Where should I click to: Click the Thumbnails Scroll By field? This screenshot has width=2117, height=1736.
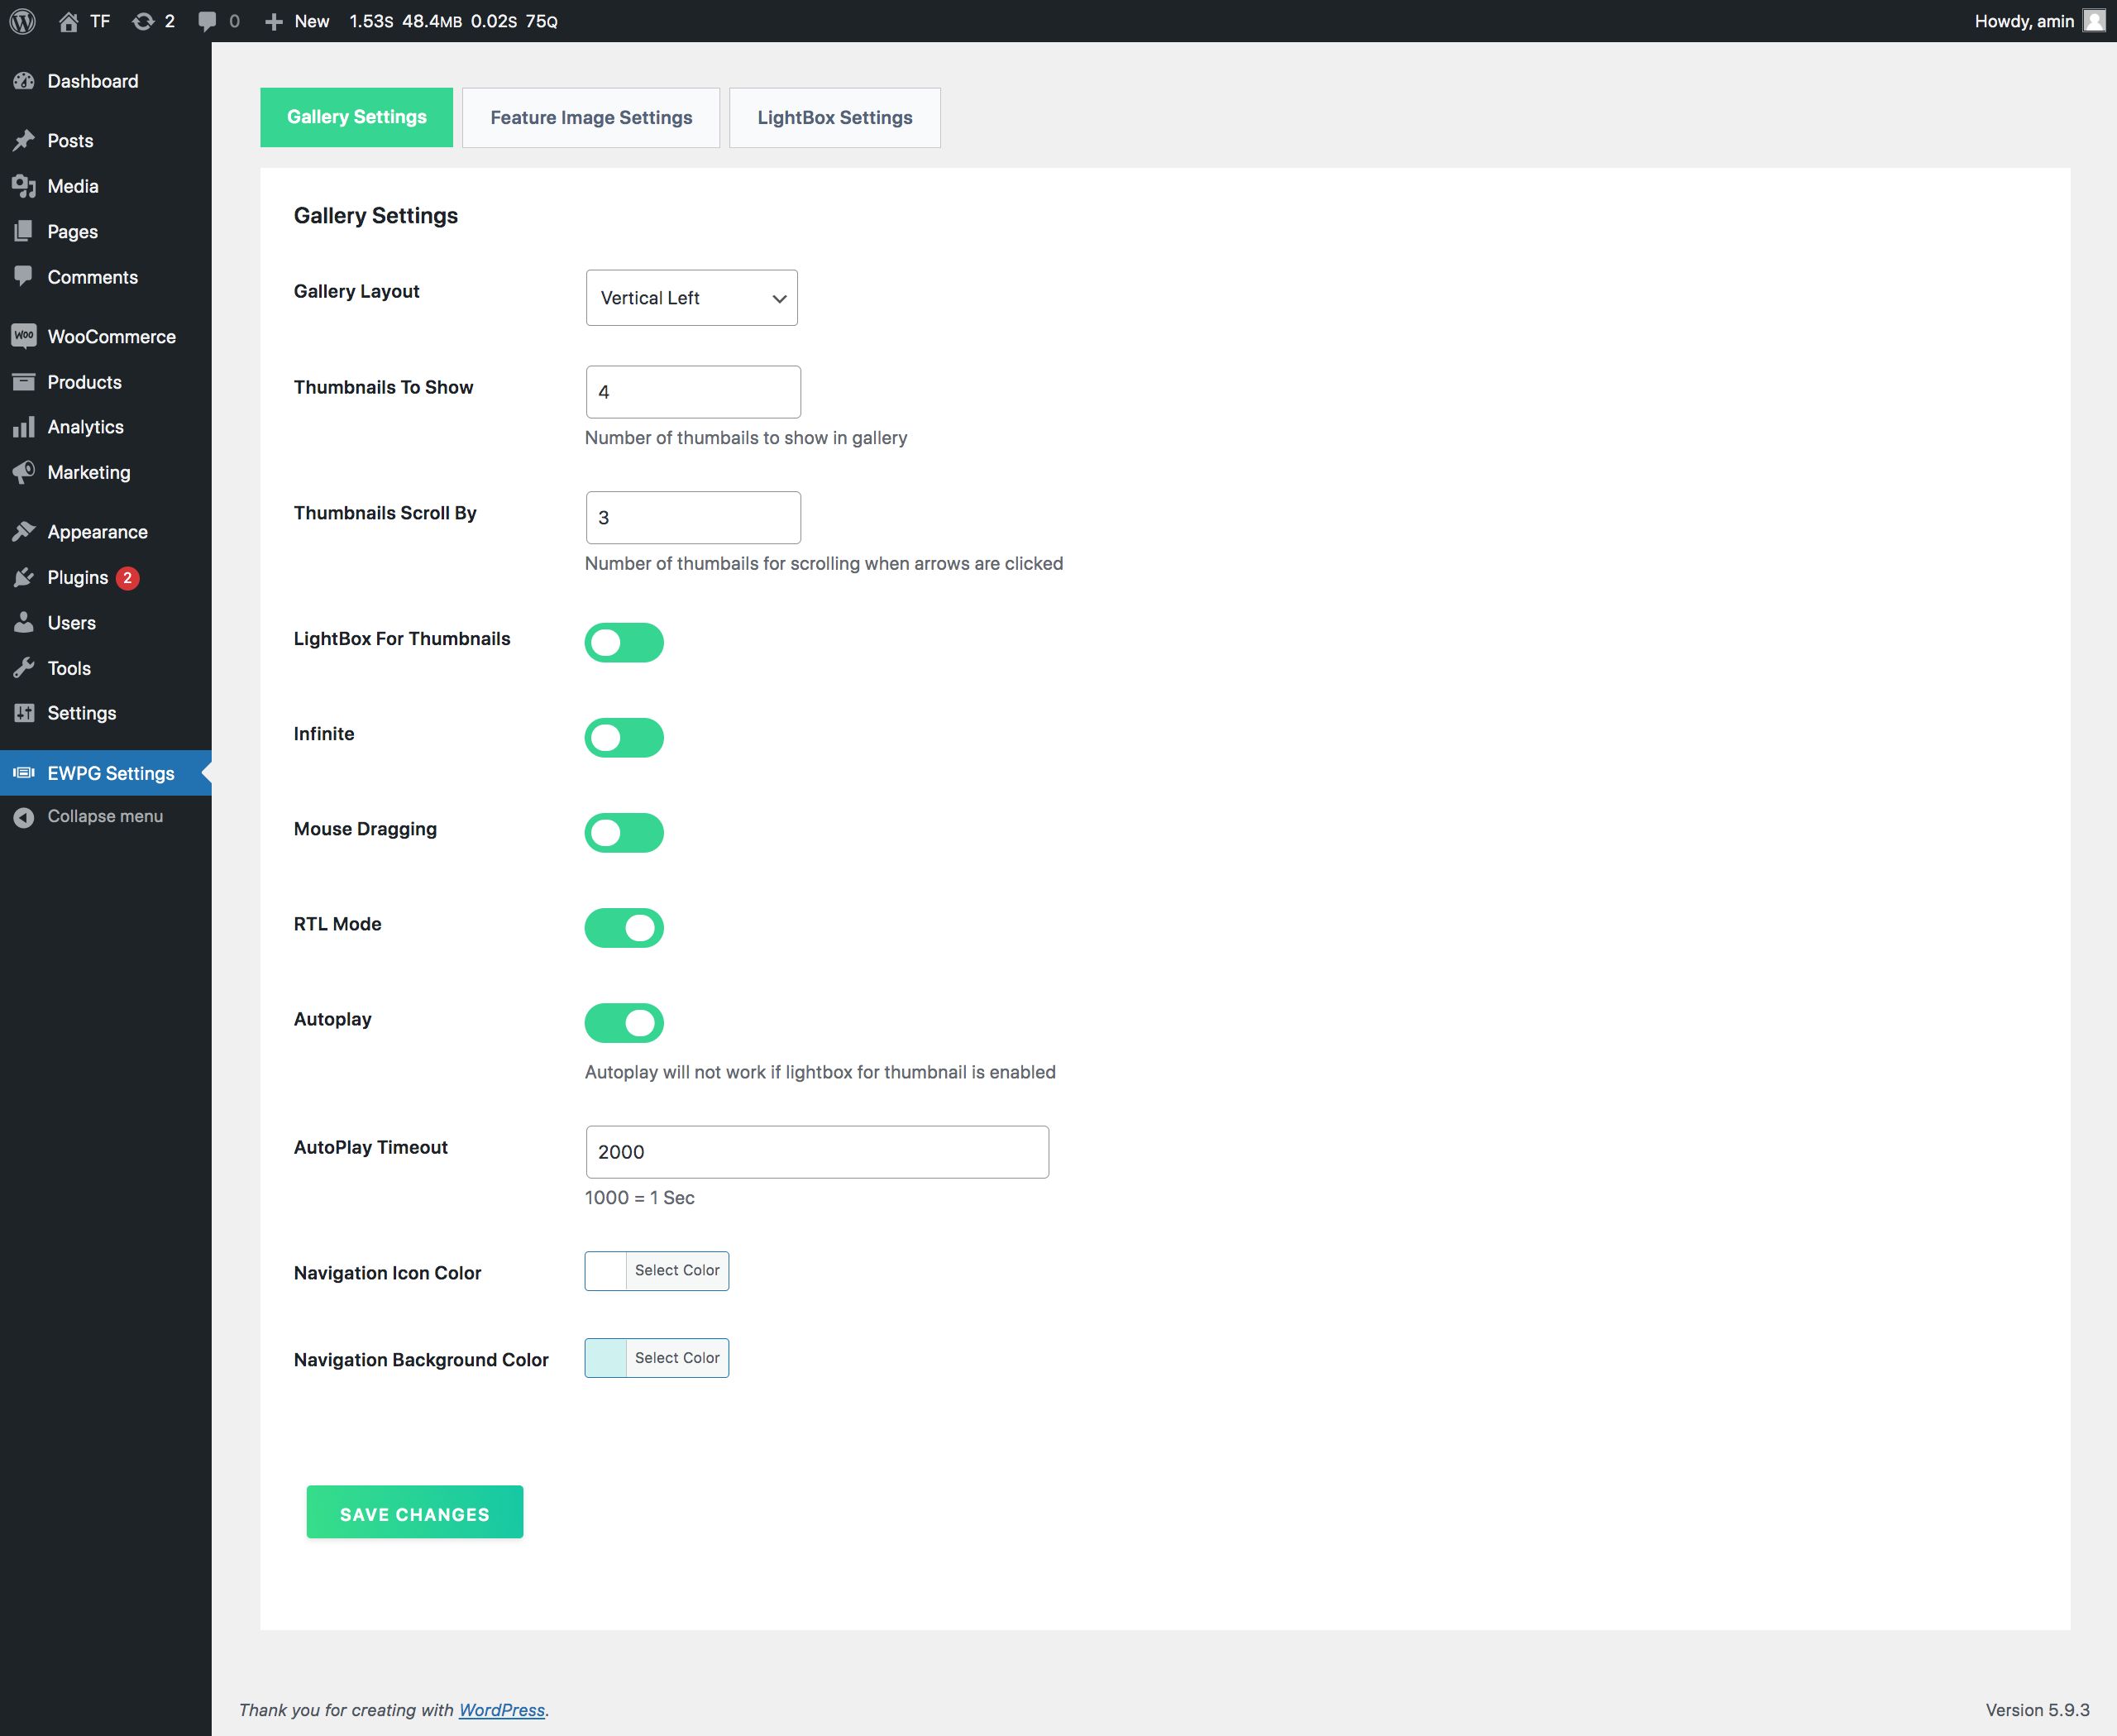pyautogui.click(x=693, y=518)
